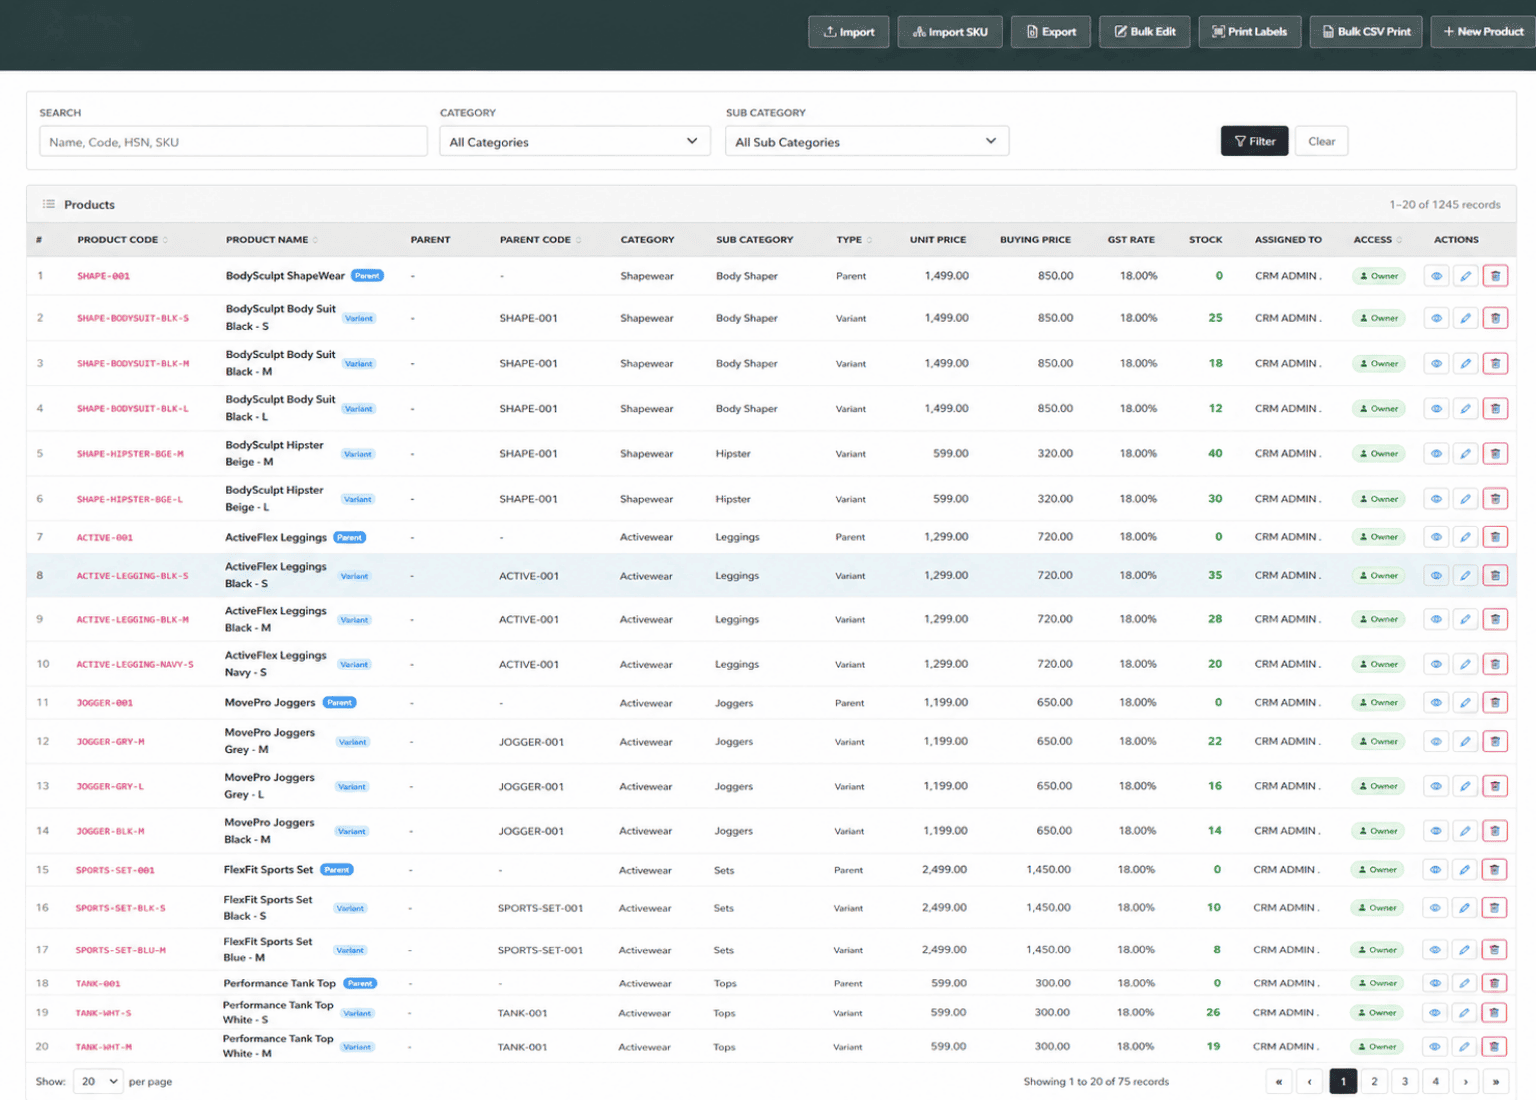
Task: Edit SHAPE-BODYSUIT-BLK-M with pencil icon
Action: click(x=1465, y=363)
